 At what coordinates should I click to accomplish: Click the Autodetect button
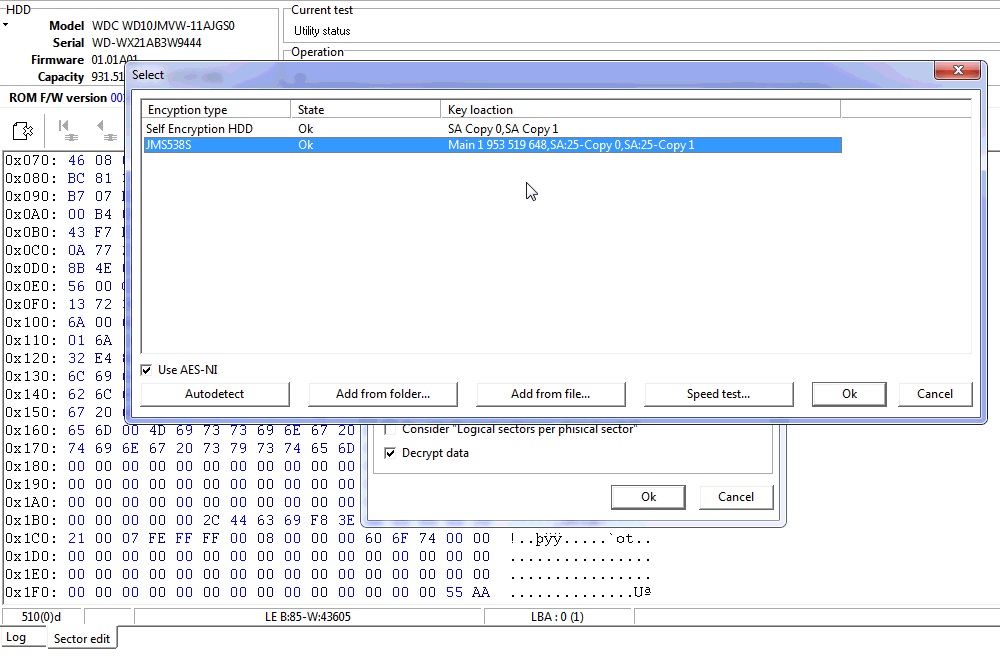(215, 394)
